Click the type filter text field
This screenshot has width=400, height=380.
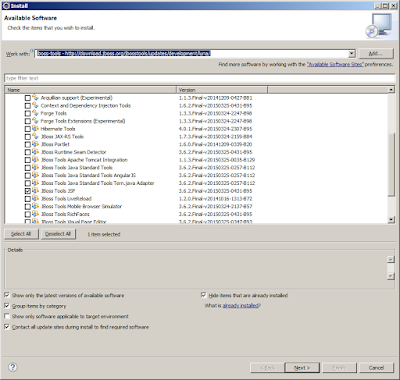pos(200,78)
